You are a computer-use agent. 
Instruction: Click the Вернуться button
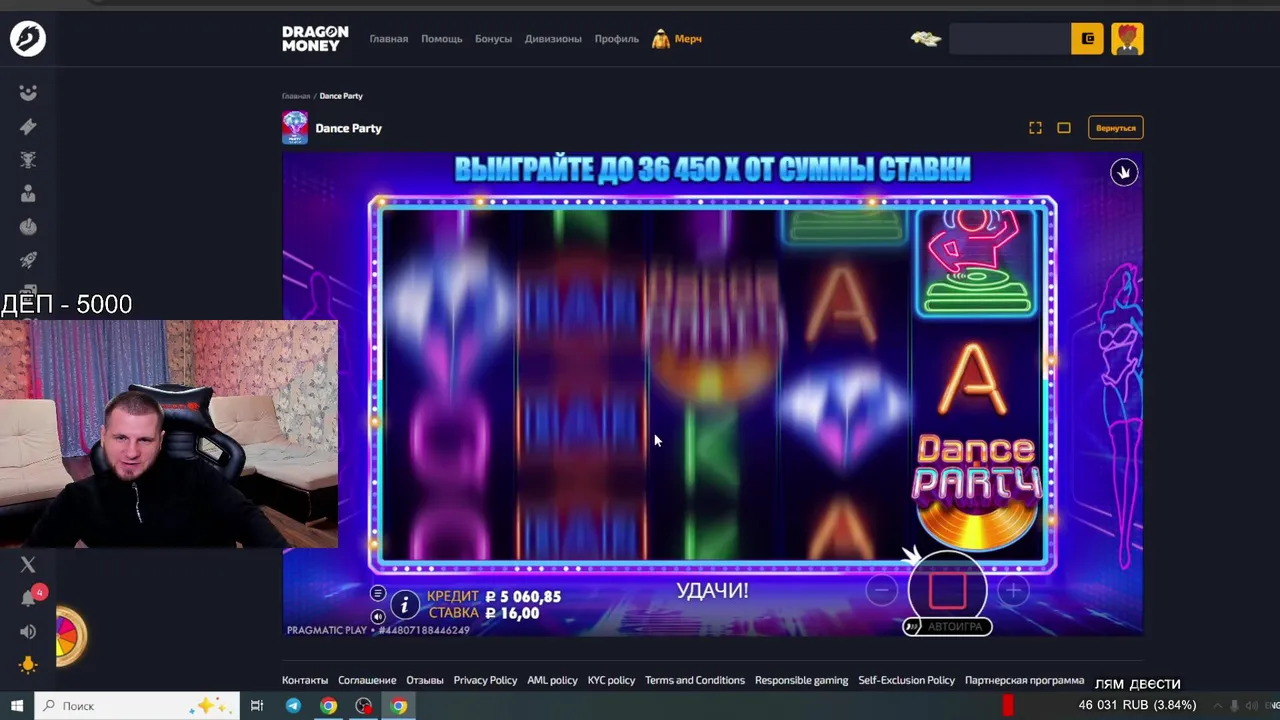(1116, 128)
